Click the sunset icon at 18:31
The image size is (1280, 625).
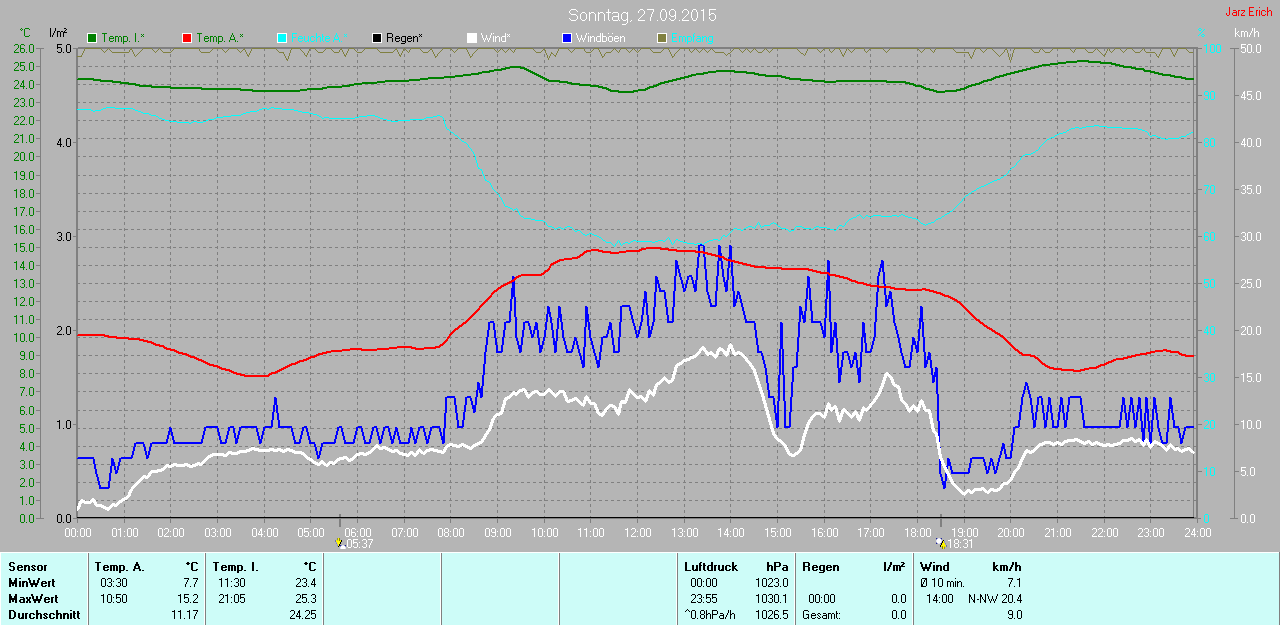coord(940,544)
